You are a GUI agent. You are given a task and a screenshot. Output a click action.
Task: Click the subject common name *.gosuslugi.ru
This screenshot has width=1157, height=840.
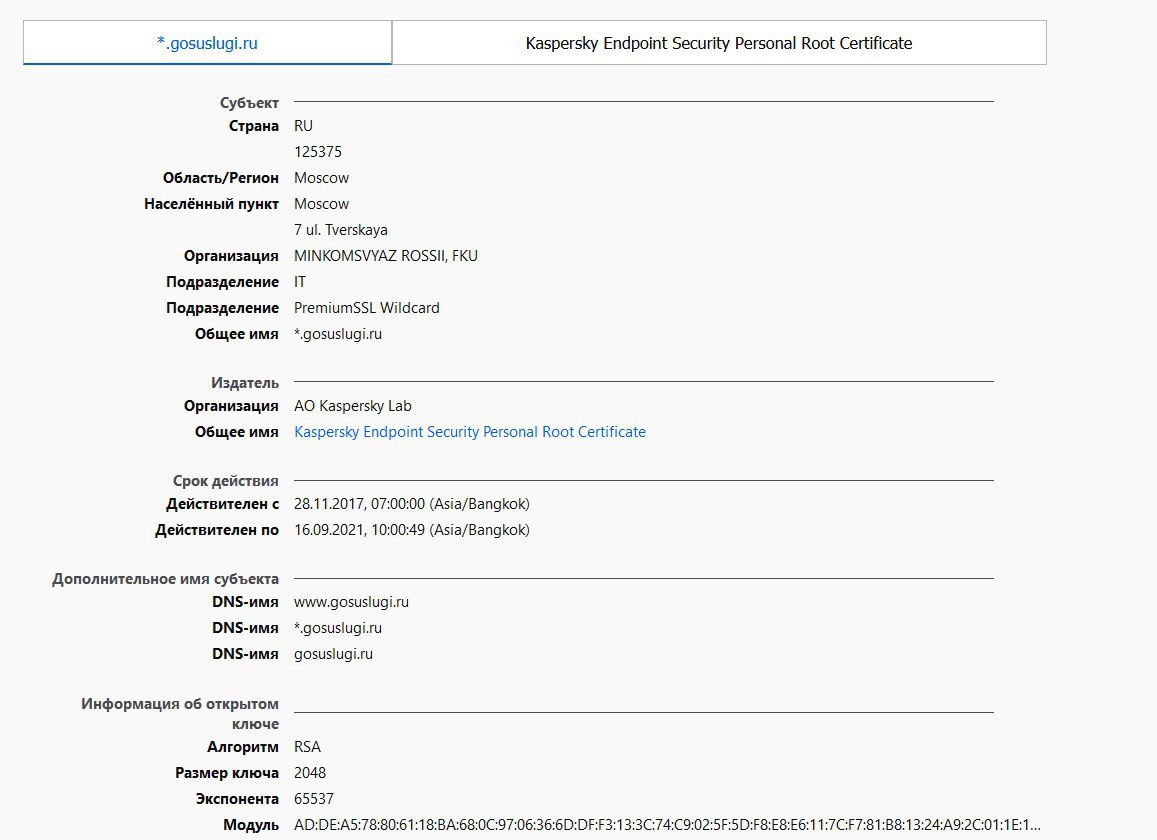coord(338,334)
